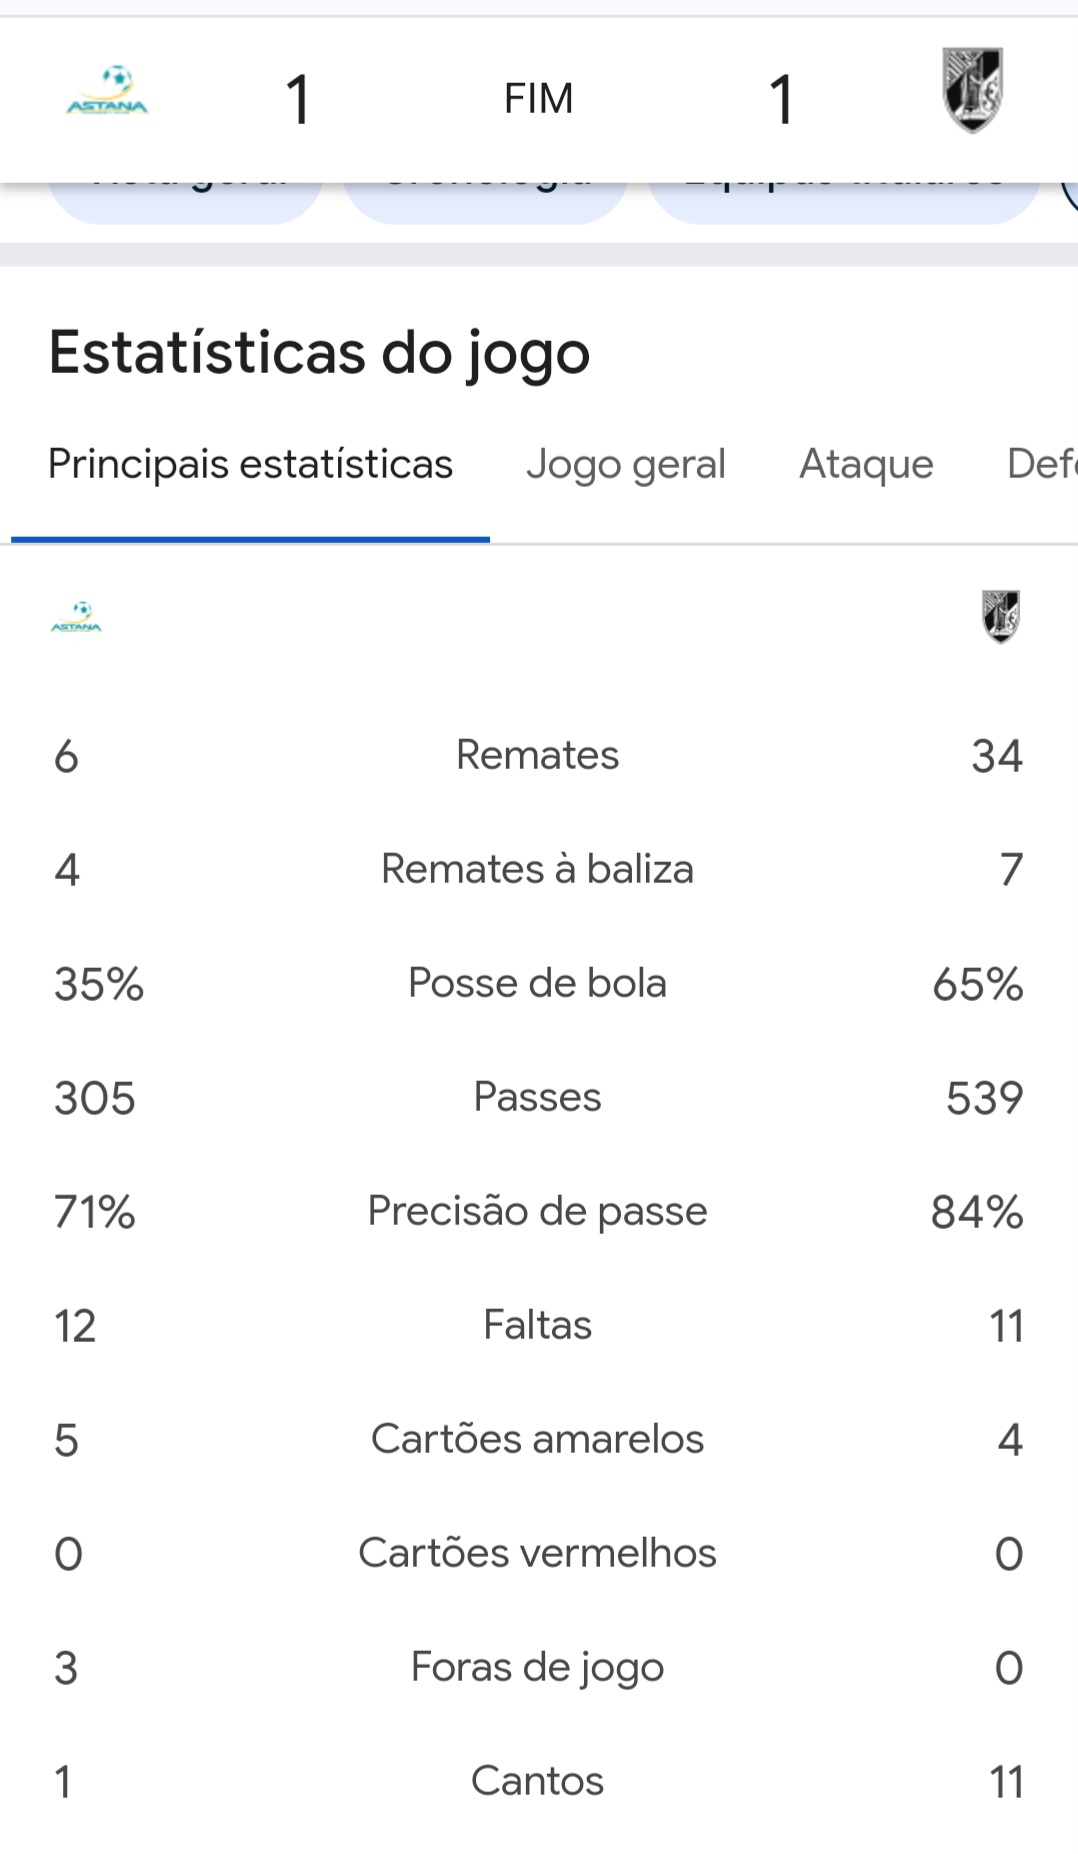The image size is (1078, 1854).
Task: Tap the first partially hidden pill button
Action: click(x=186, y=203)
